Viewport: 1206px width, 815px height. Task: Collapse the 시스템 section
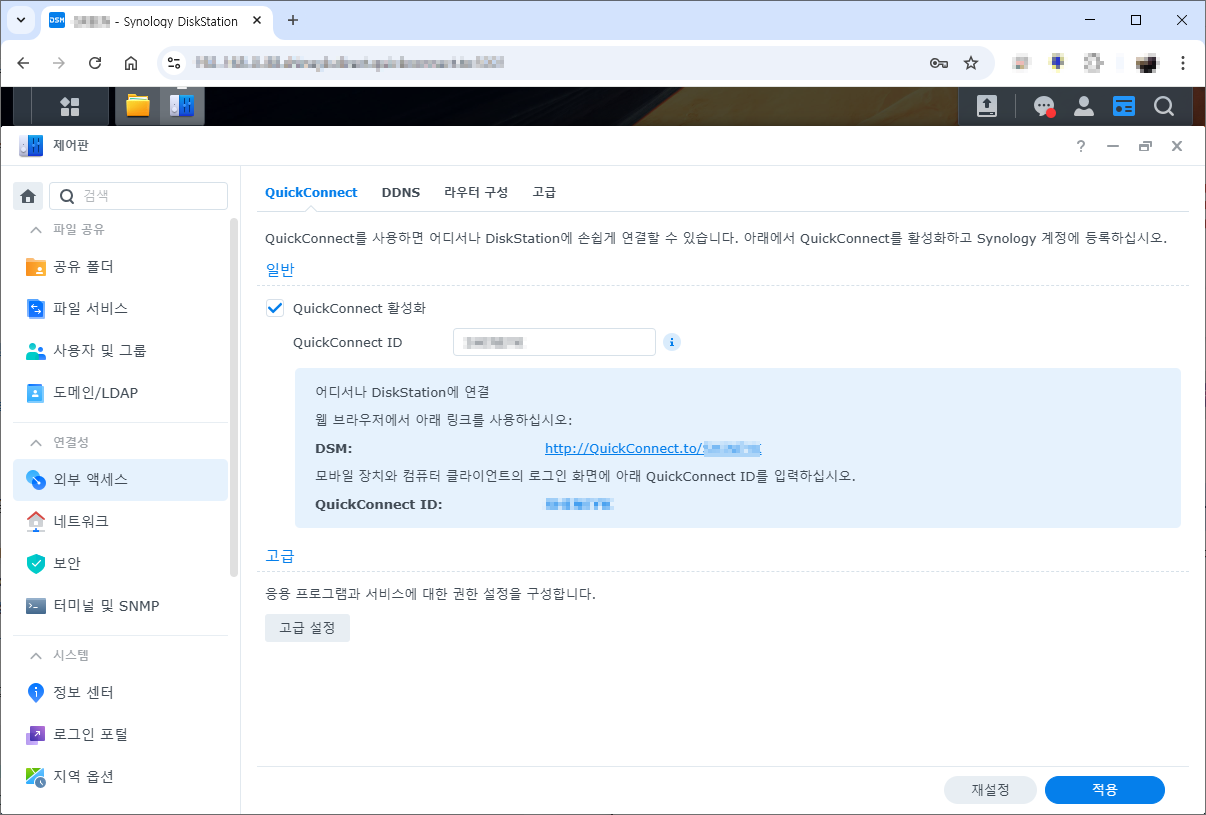point(36,656)
